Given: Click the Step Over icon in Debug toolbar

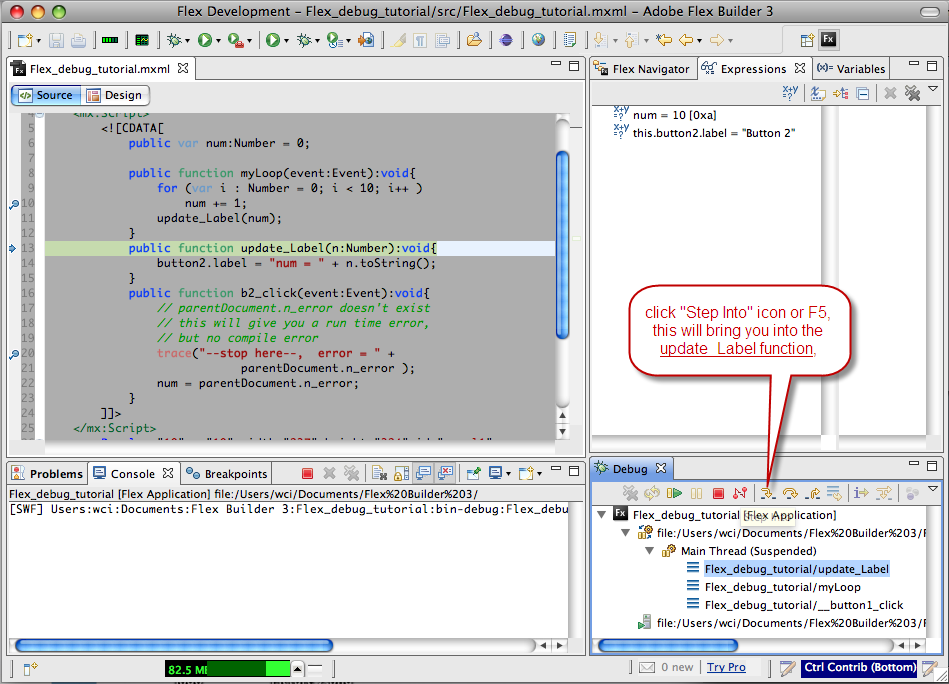Looking at the screenshot, I should coord(793,493).
